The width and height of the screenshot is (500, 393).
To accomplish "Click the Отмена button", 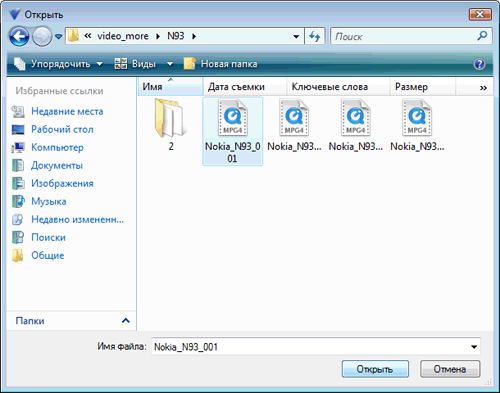I will point(450,369).
